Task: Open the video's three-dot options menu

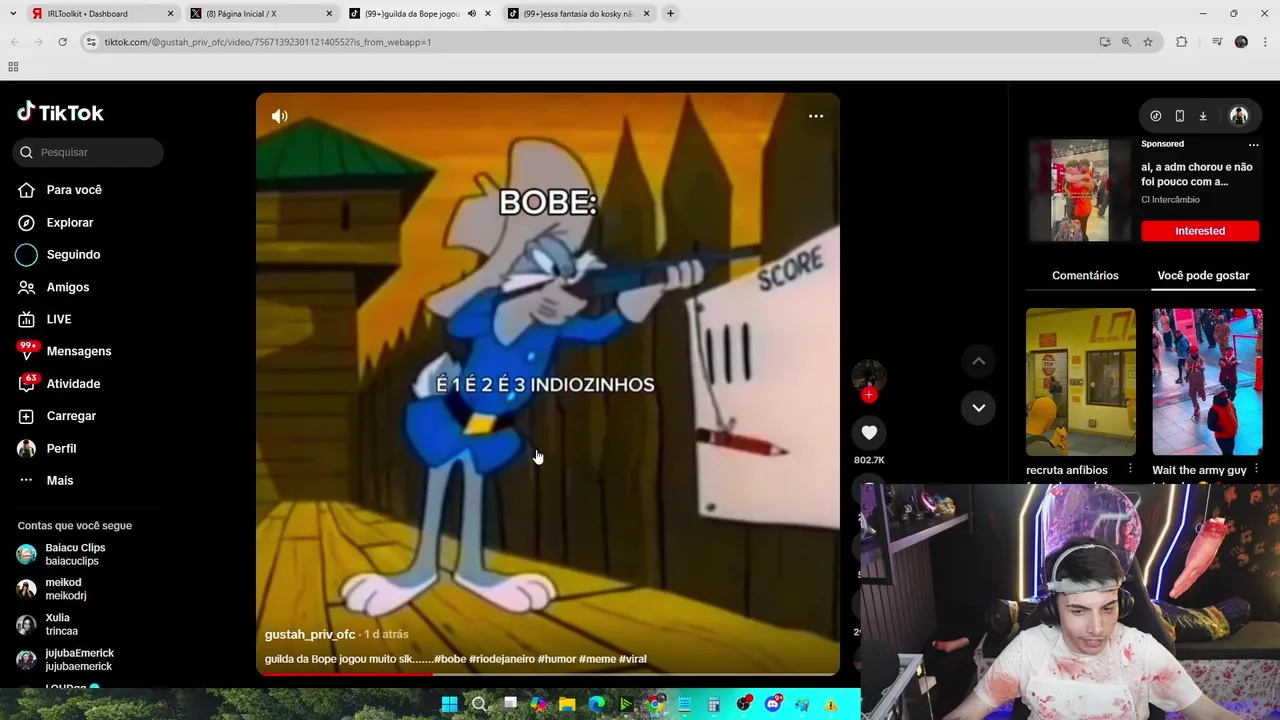Action: click(816, 116)
